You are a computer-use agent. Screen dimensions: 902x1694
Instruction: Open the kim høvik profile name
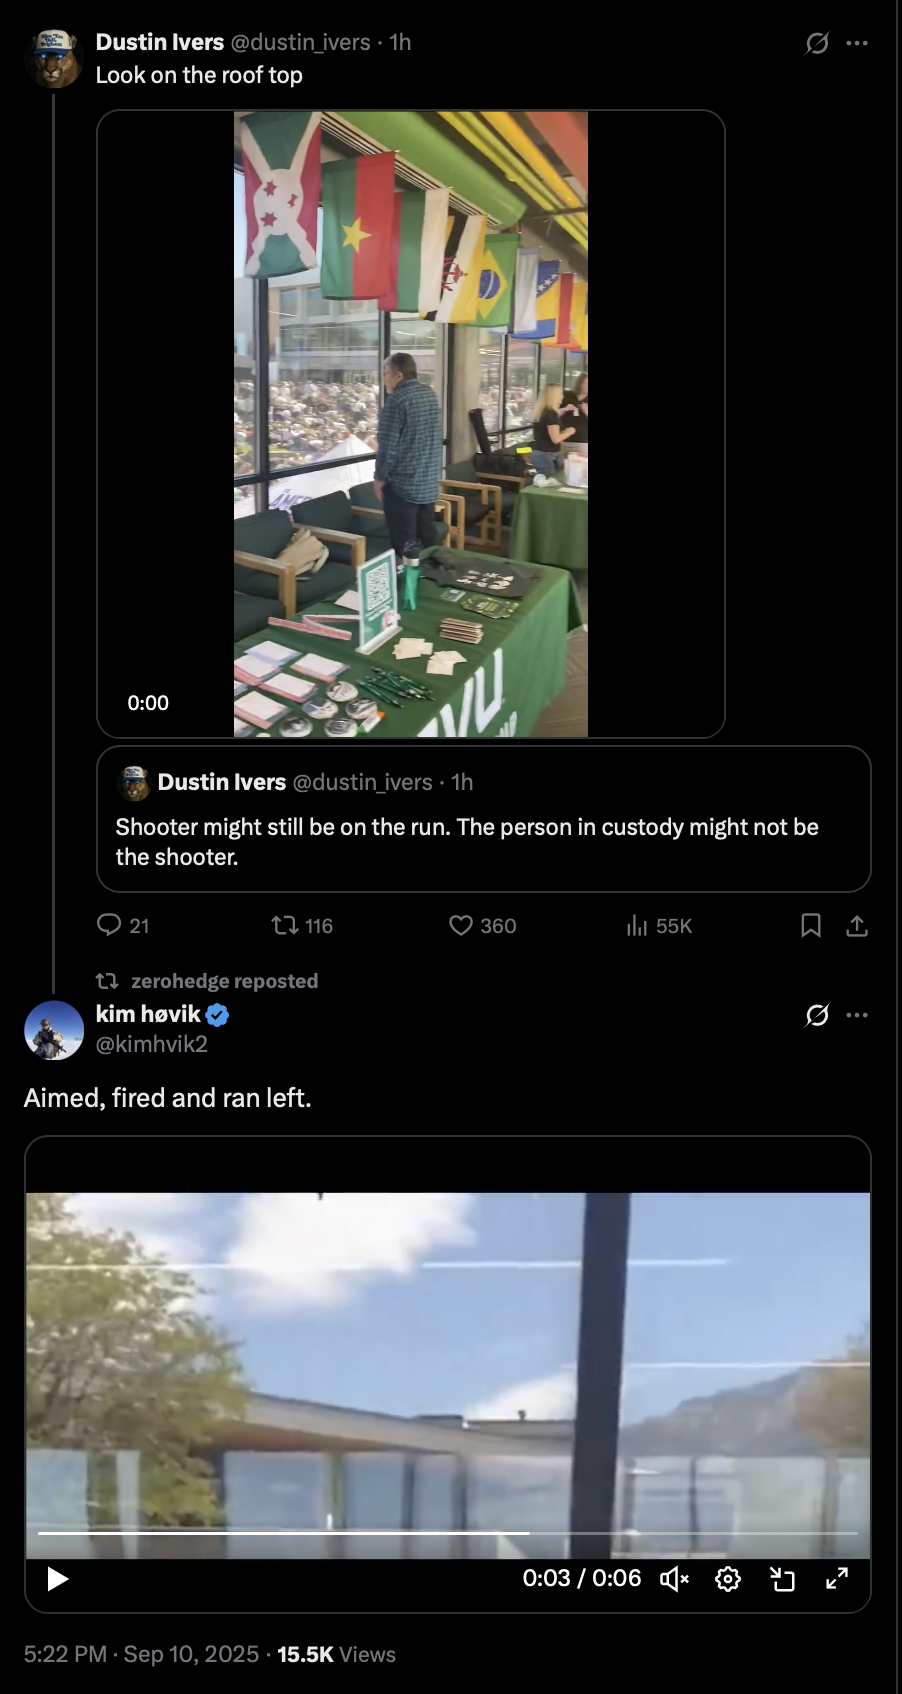pyautogui.click(x=148, y=1014)
